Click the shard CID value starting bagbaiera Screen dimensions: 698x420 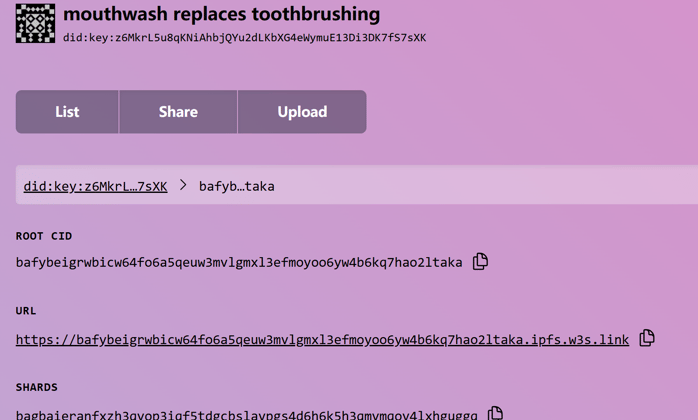(246, 415)
